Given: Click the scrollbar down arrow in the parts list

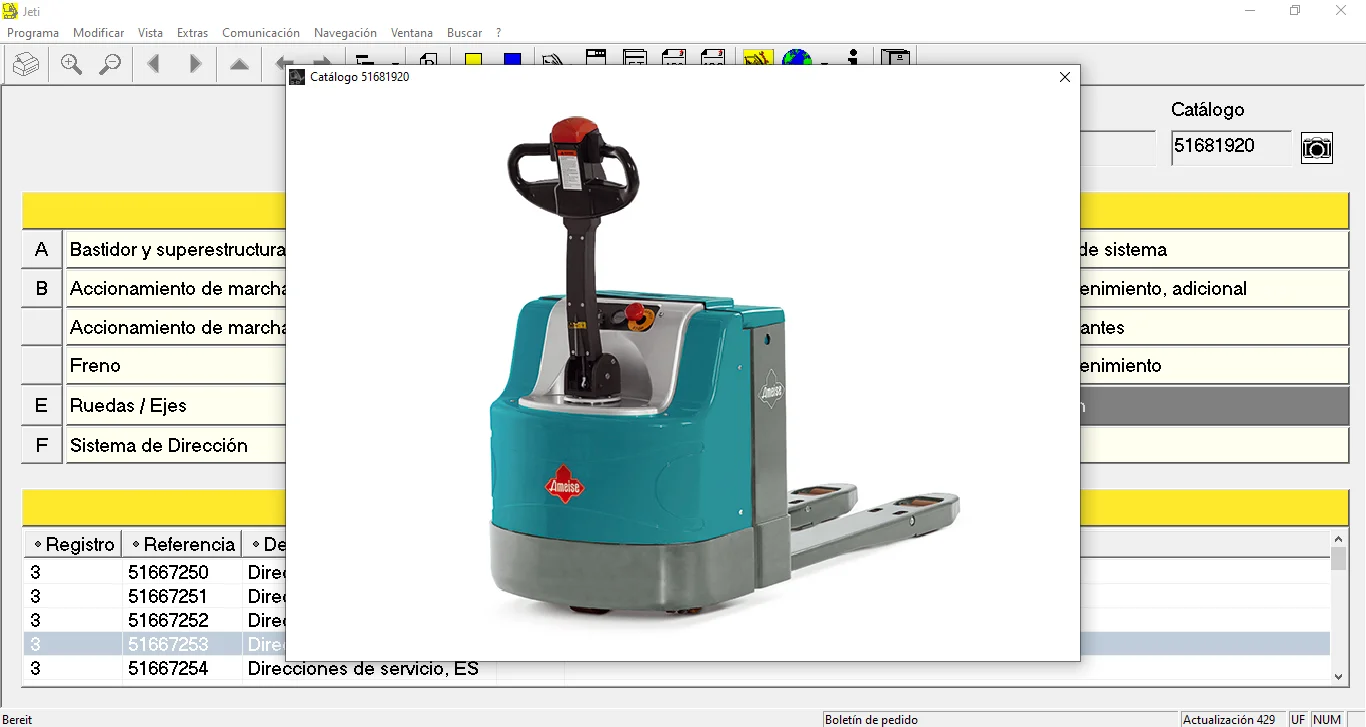Looking at the screenshot, I should point(1339,675).
